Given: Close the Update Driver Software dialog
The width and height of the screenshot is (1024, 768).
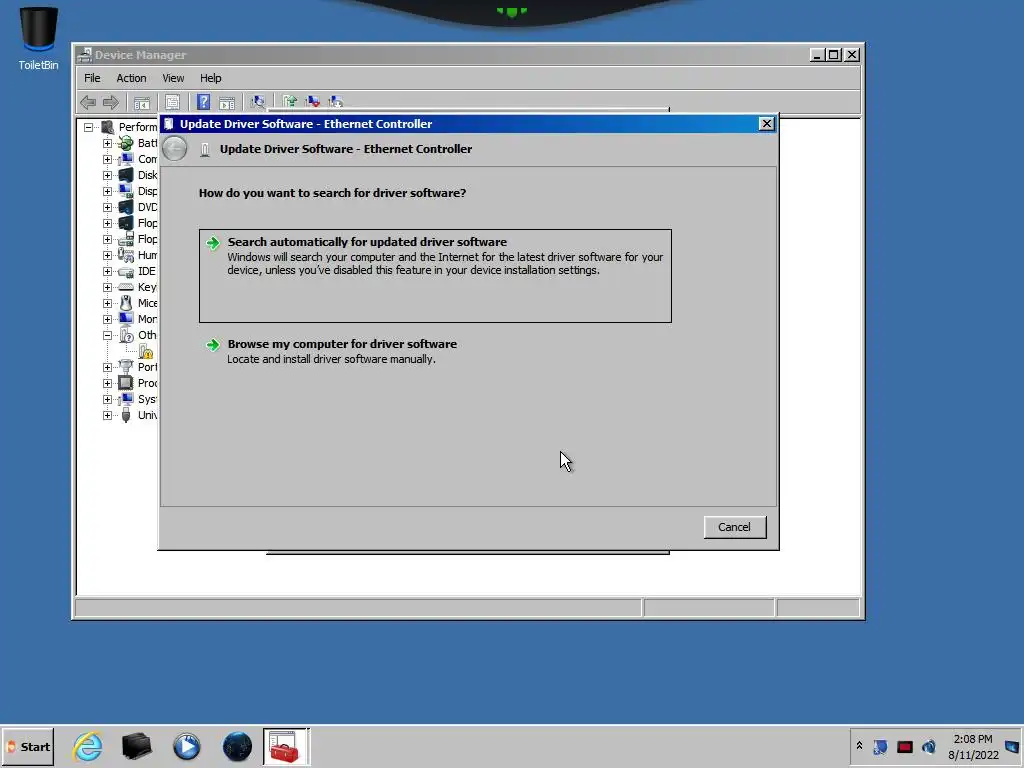Looking at the screenshot, I should (767, 123).
